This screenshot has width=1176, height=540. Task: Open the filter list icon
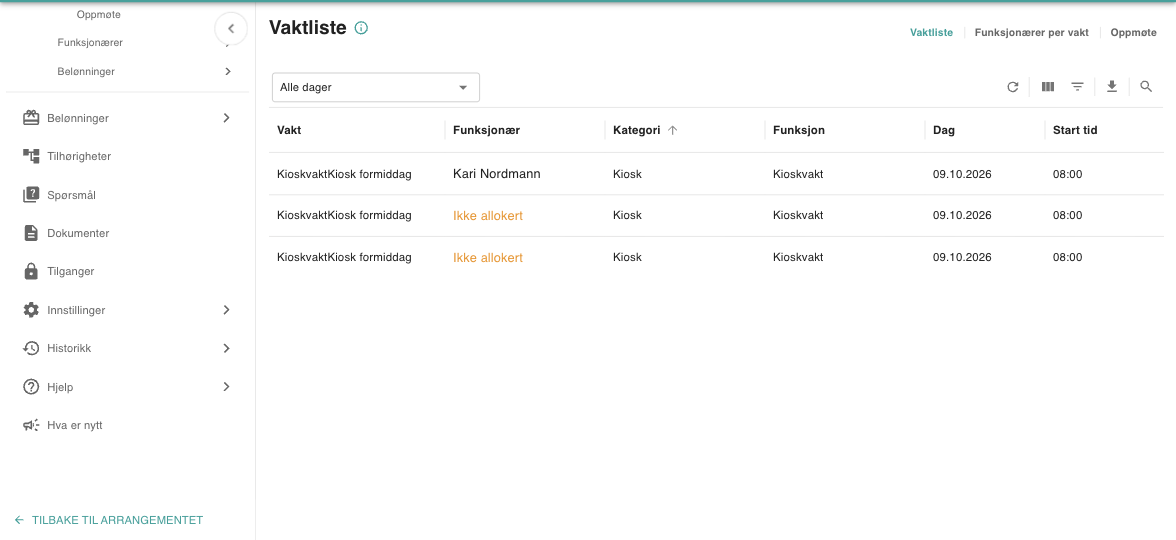coord(1077,87)
